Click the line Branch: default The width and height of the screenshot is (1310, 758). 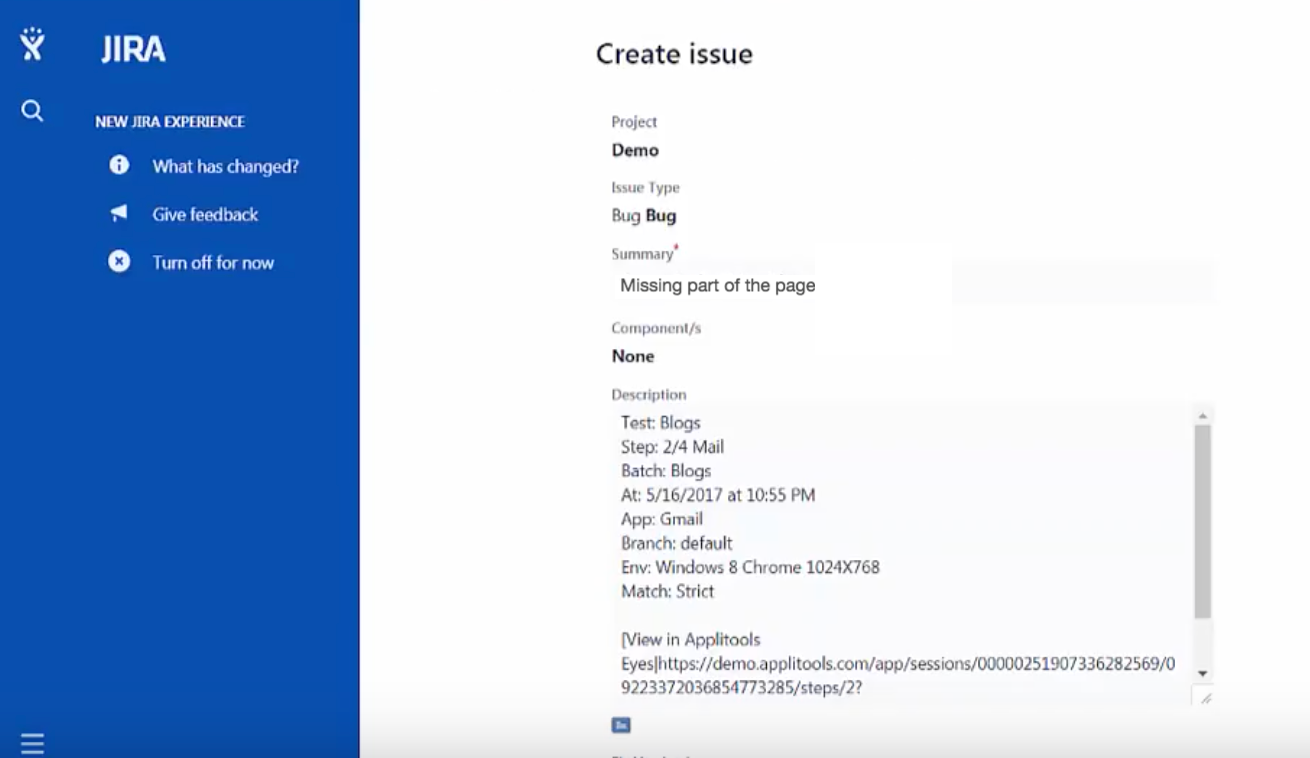click(x=677, y=542)
